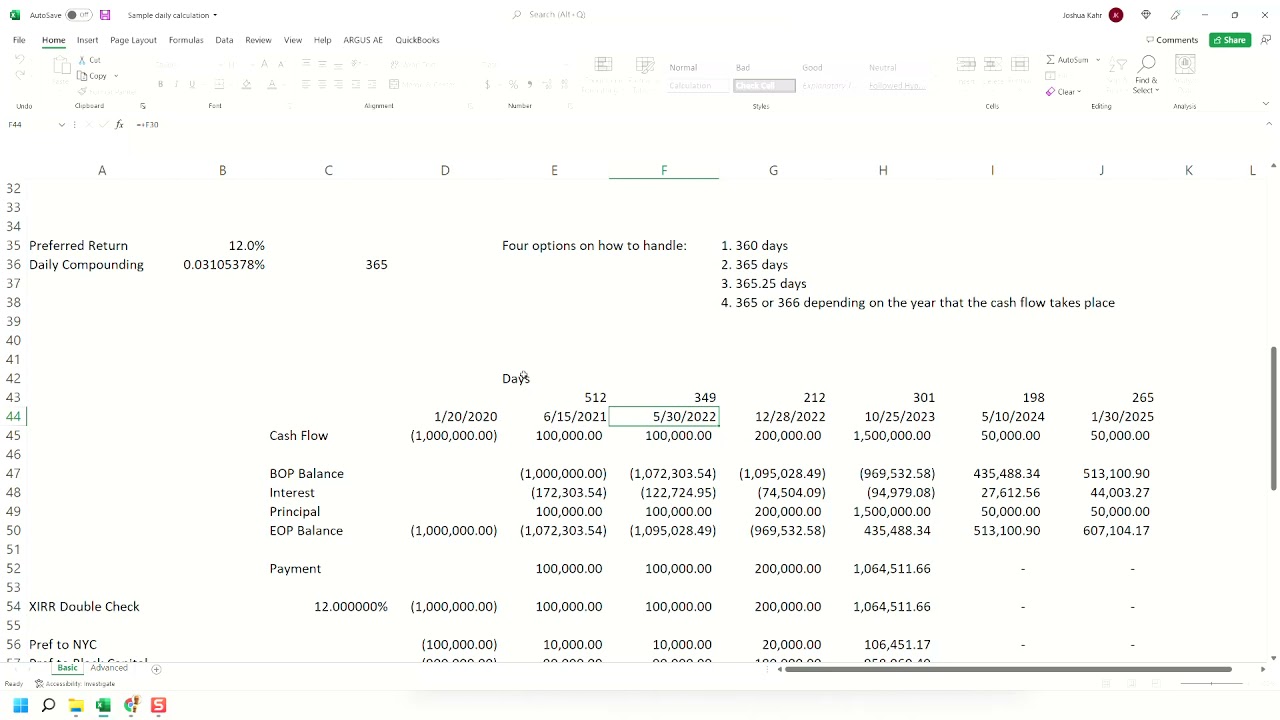Screen dimensions: 1280x720
Task: Add a new sheet with plus icon
Action: point(156,669)
